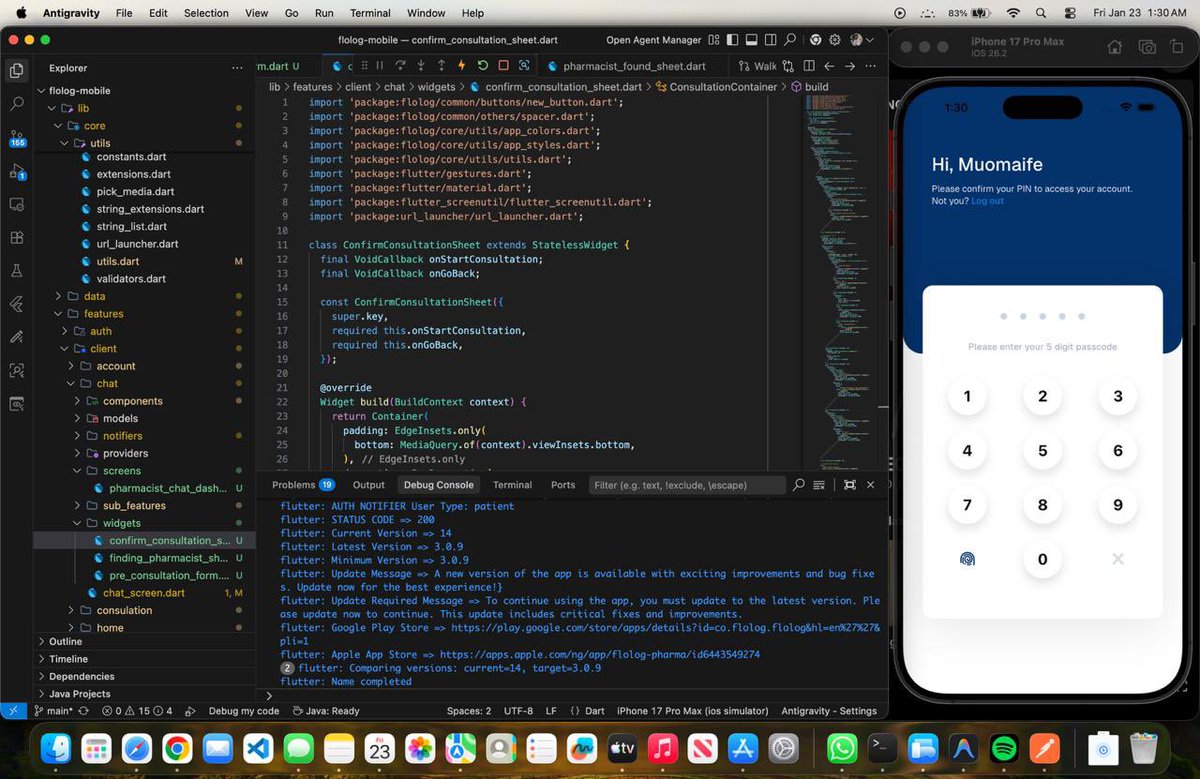This screenshot has width=1200, height=779.
Task: Click search magnifier in title bar
Action: (x=790, y=40)
